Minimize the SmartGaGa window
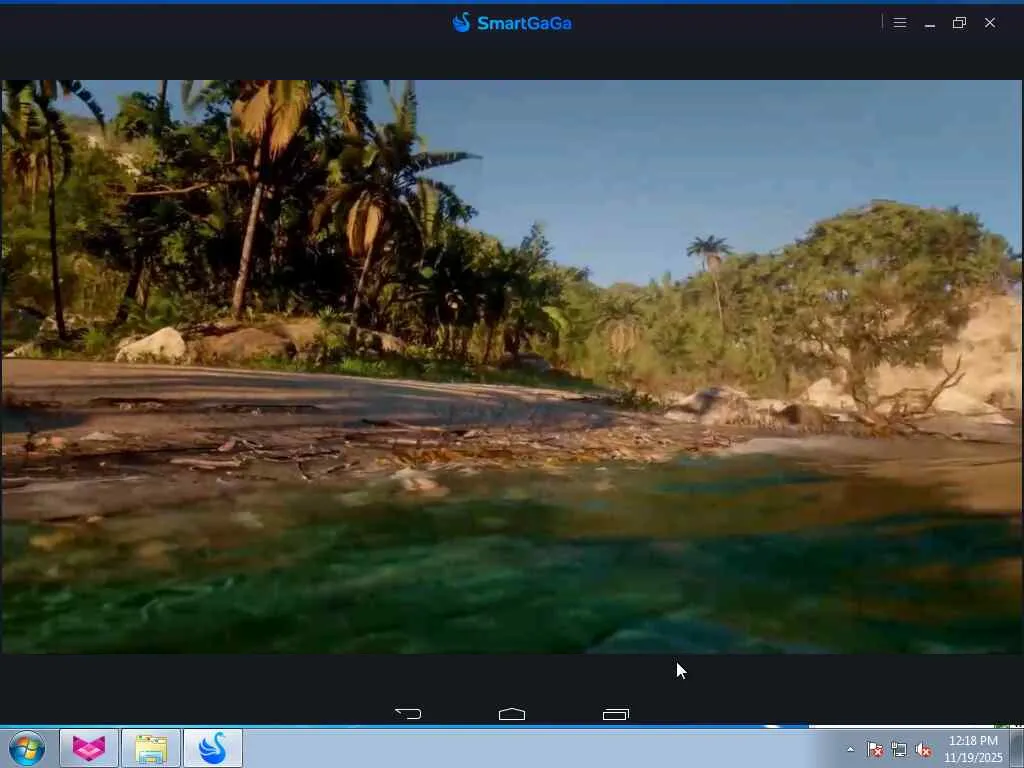The width and height of the screenshot is (1024, 768). (x=930, y=24)
